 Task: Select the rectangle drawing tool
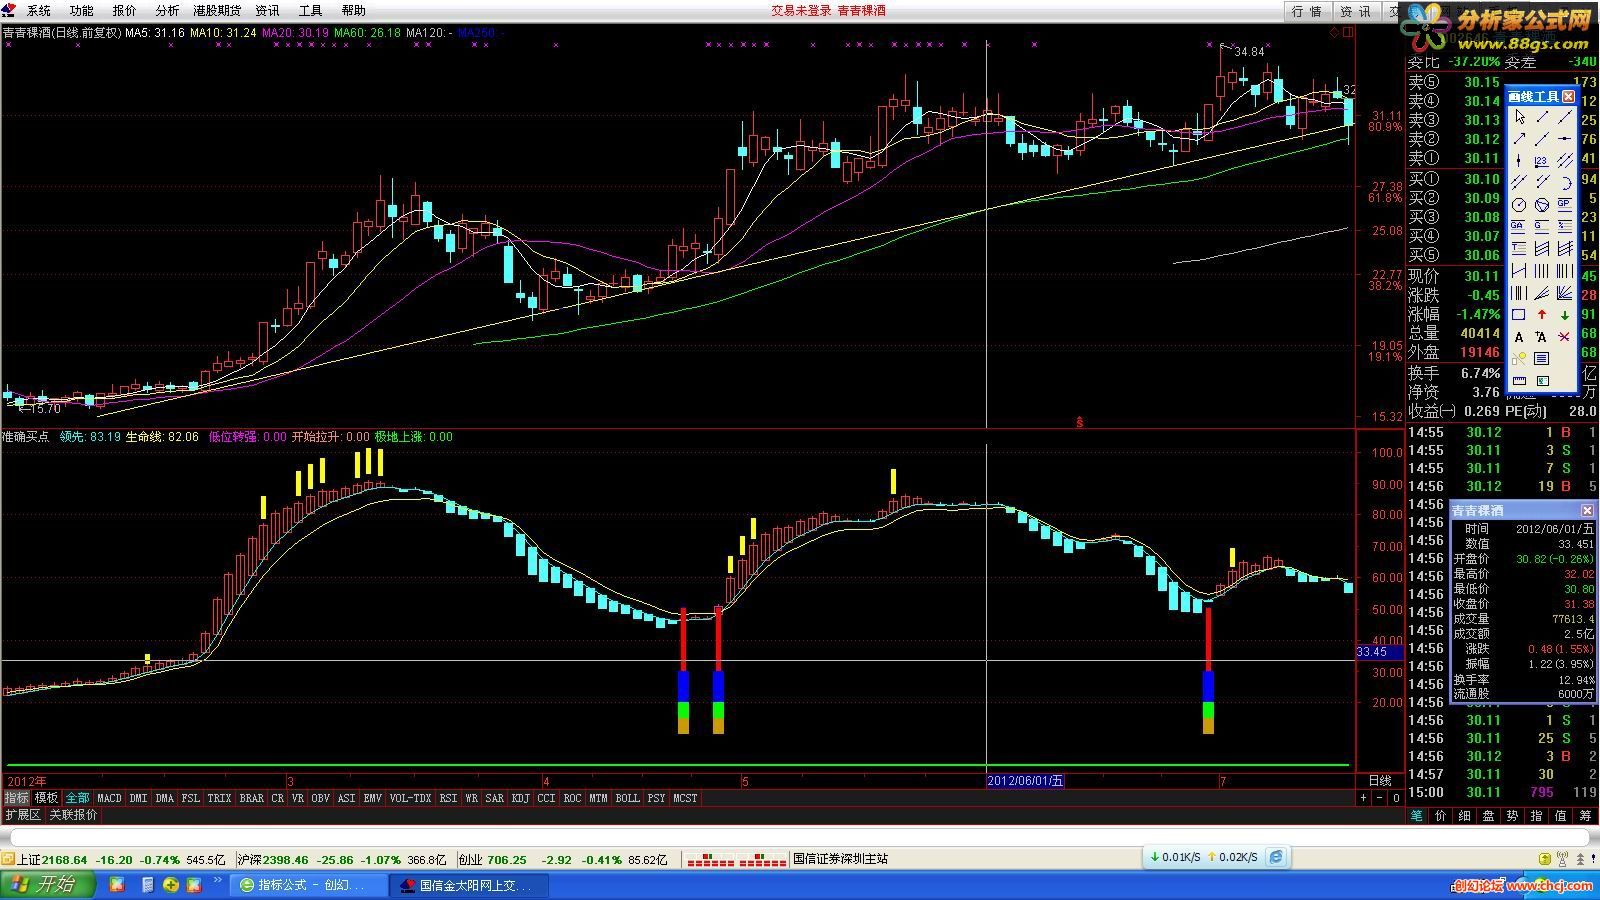[1520, 315]
